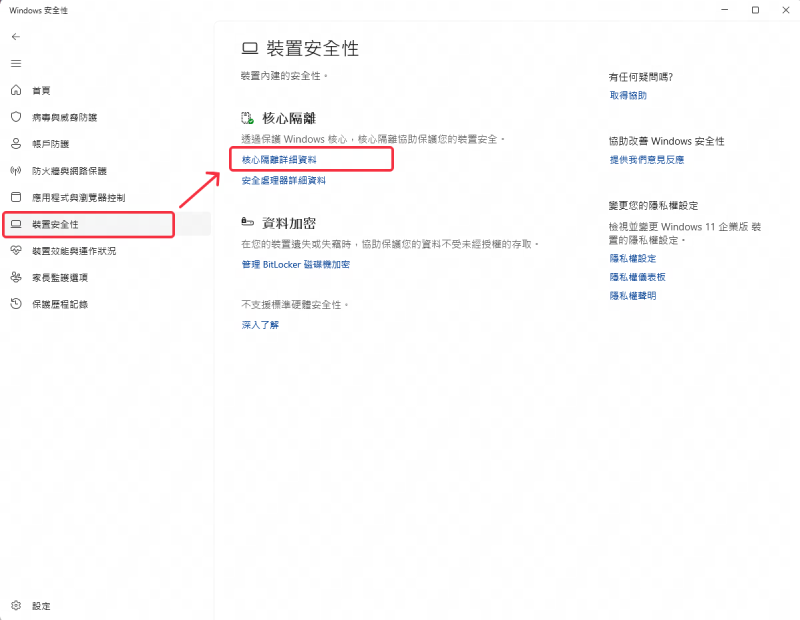Click the Windows 安全性 title bar text
800x620 pixels.
tap(38, 10)
